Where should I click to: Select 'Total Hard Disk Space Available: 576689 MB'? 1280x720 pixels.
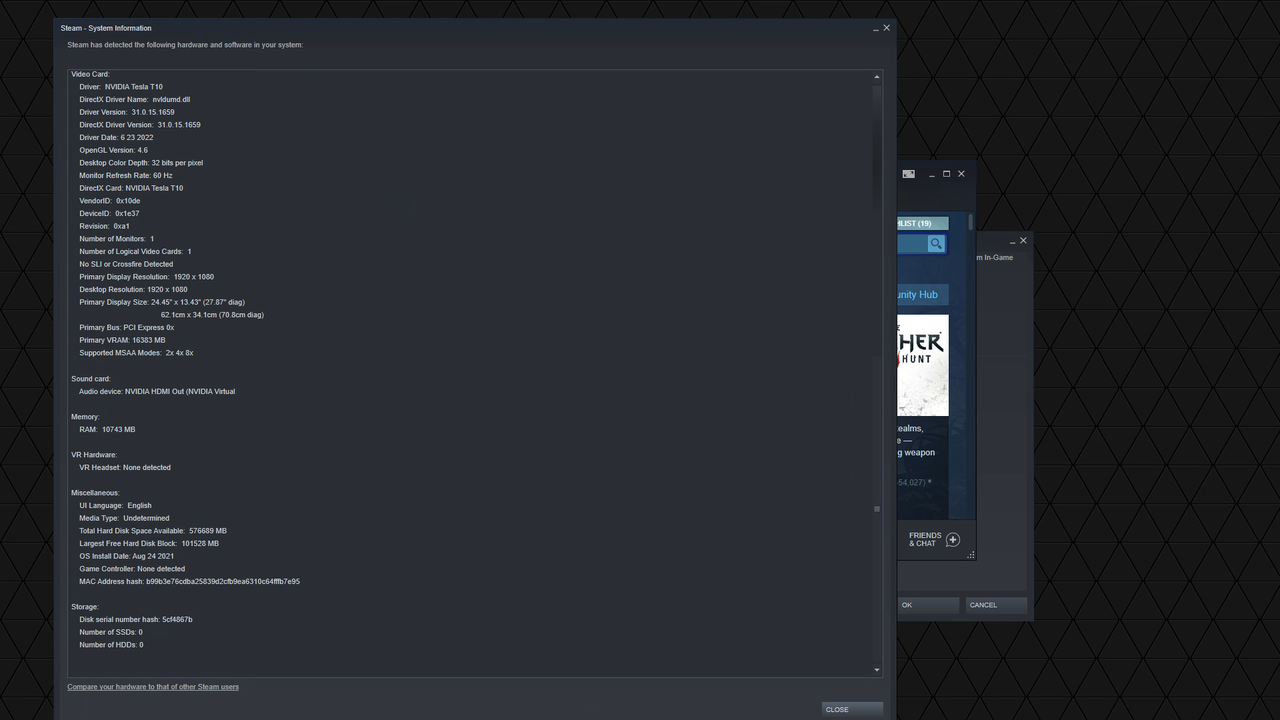[153, 531]
